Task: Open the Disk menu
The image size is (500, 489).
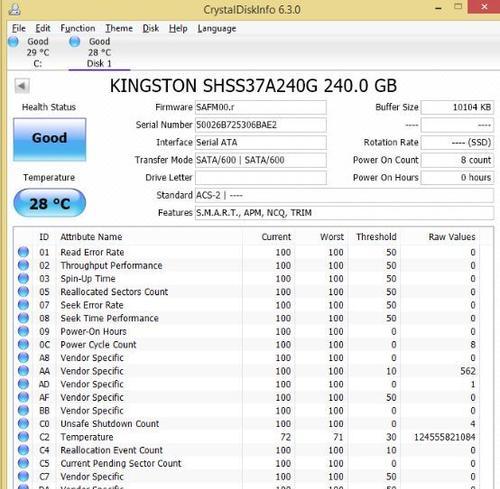Action: point(151,28)
